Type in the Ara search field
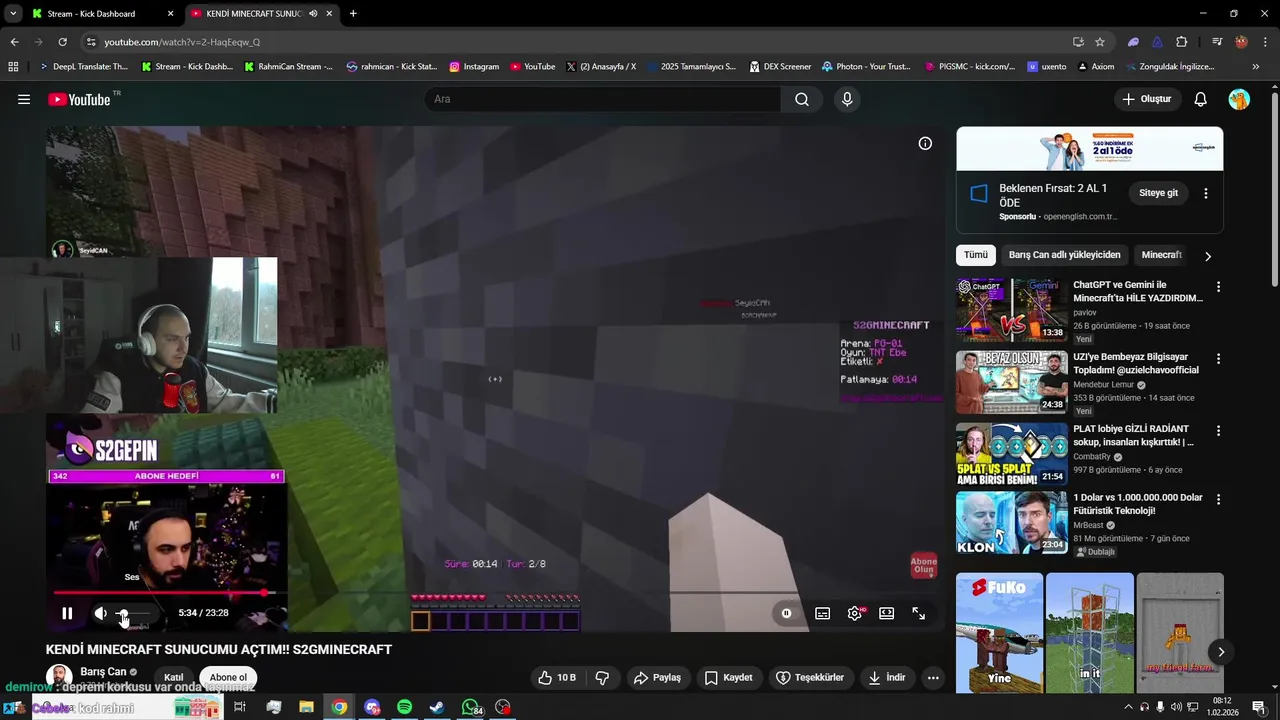 point(603,99)
